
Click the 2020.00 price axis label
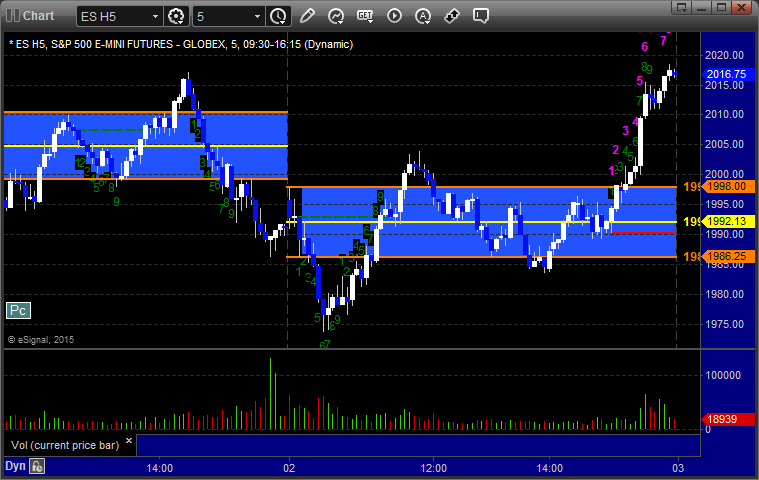tap(724, 55)
